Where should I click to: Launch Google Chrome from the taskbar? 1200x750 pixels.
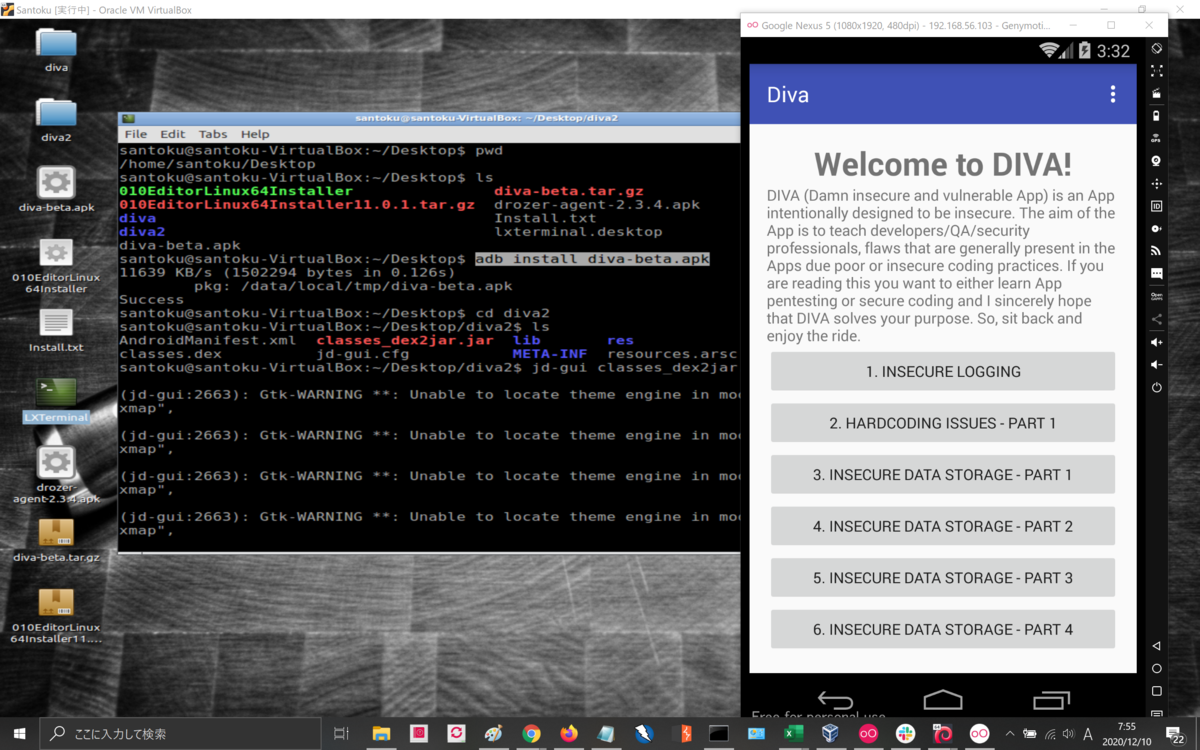click(531, 733)
